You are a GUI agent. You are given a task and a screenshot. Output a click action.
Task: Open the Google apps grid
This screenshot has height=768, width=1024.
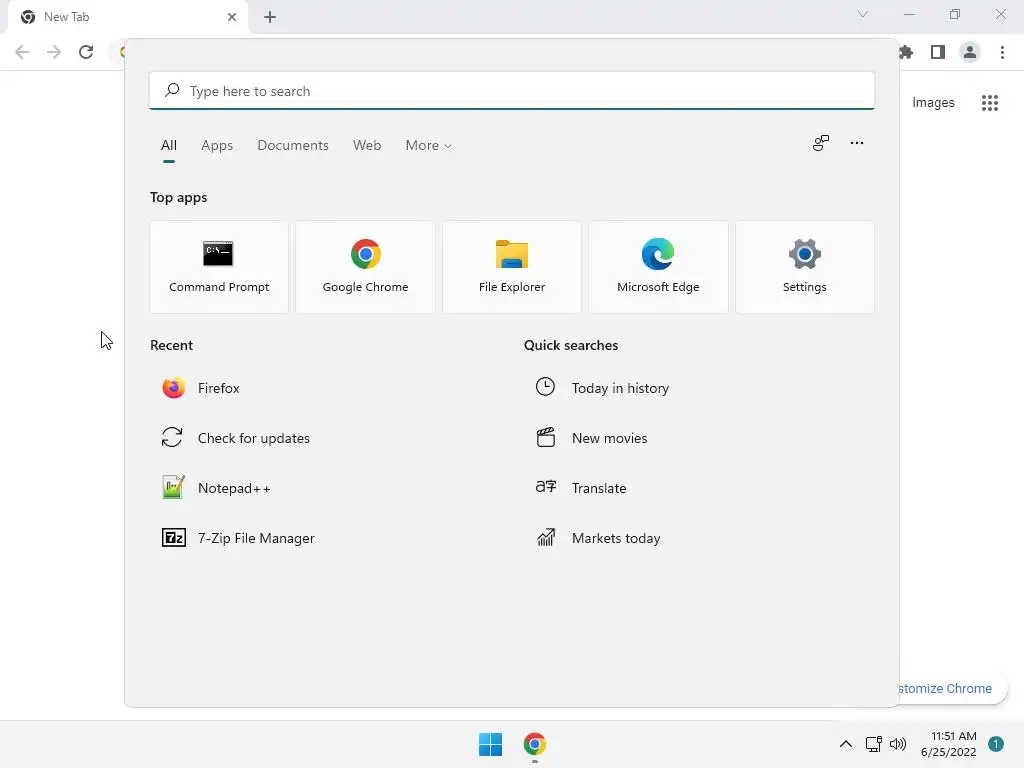[x=990, y=103]
